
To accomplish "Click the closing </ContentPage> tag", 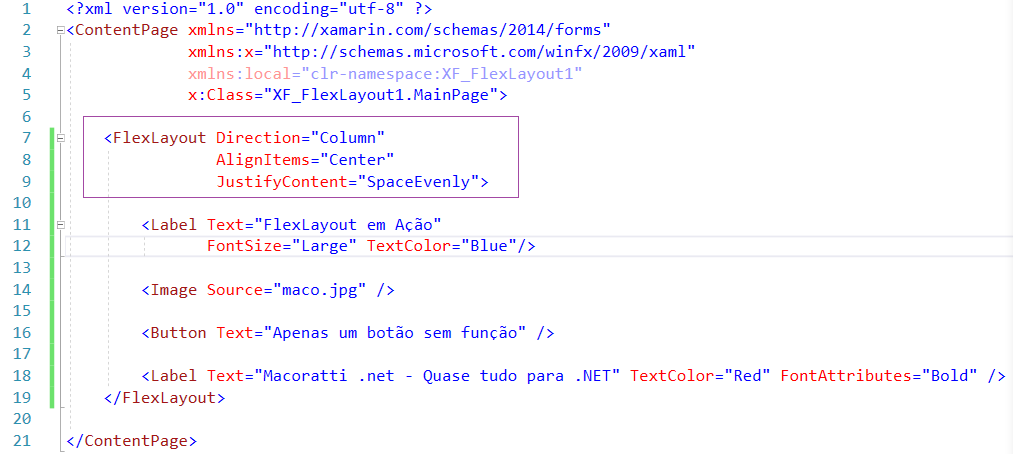I will coord(131,441).
